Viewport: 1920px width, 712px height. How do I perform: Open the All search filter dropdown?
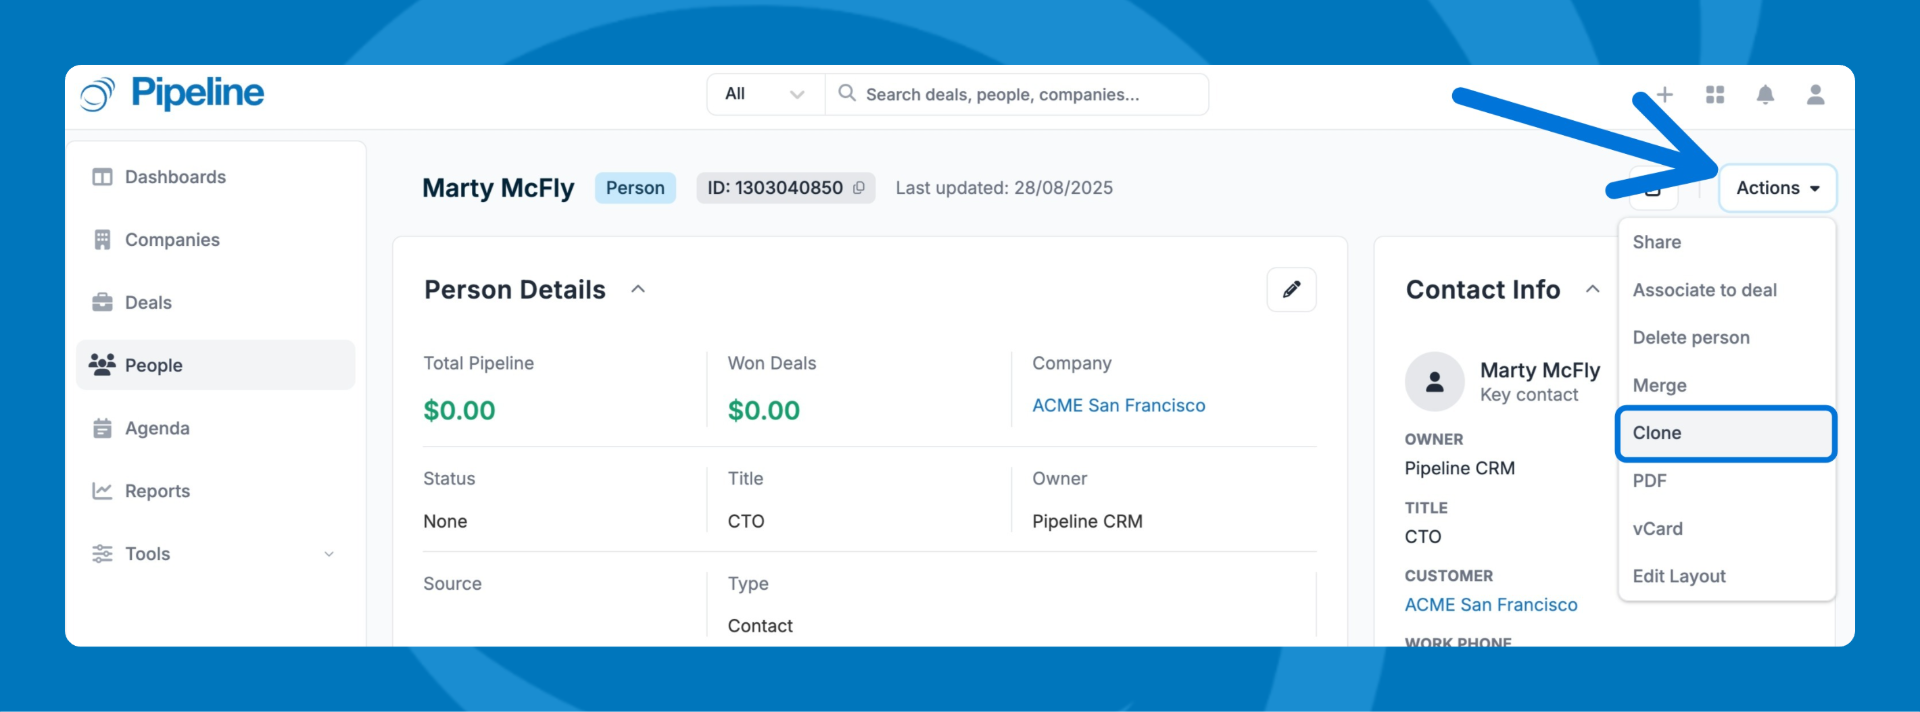point(766,94)
